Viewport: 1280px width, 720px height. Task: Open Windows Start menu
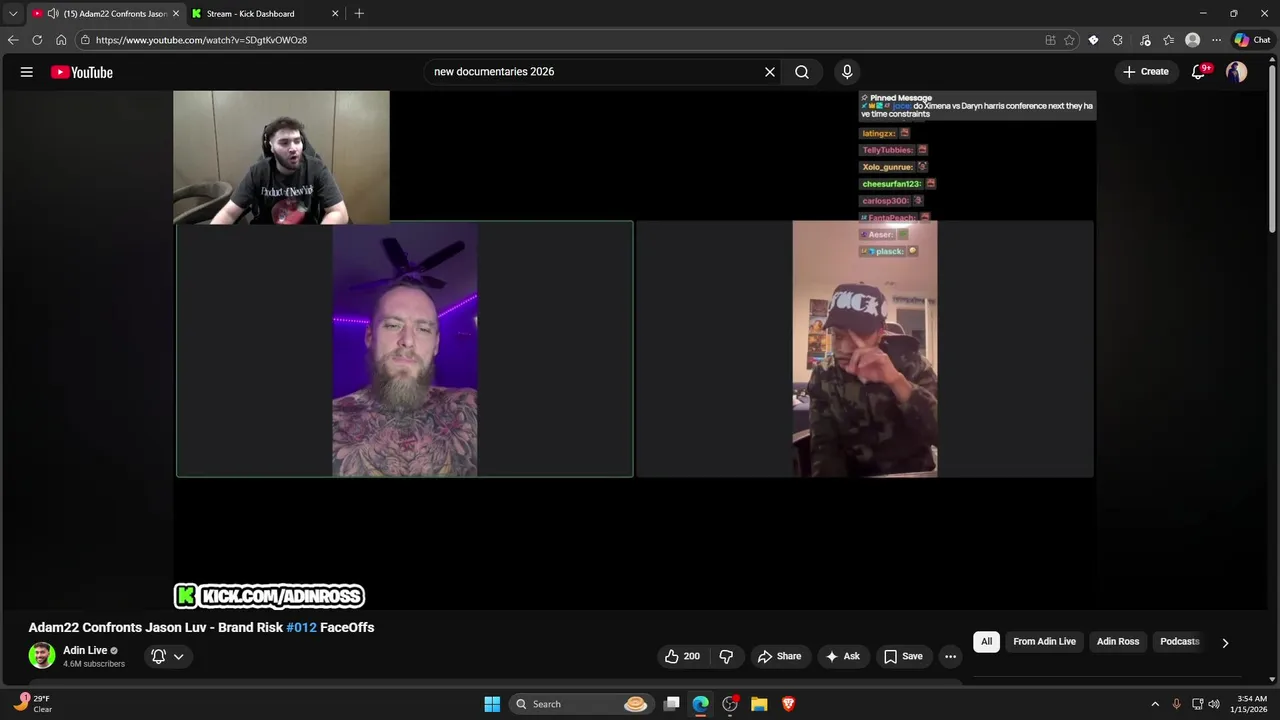[492, 704]
